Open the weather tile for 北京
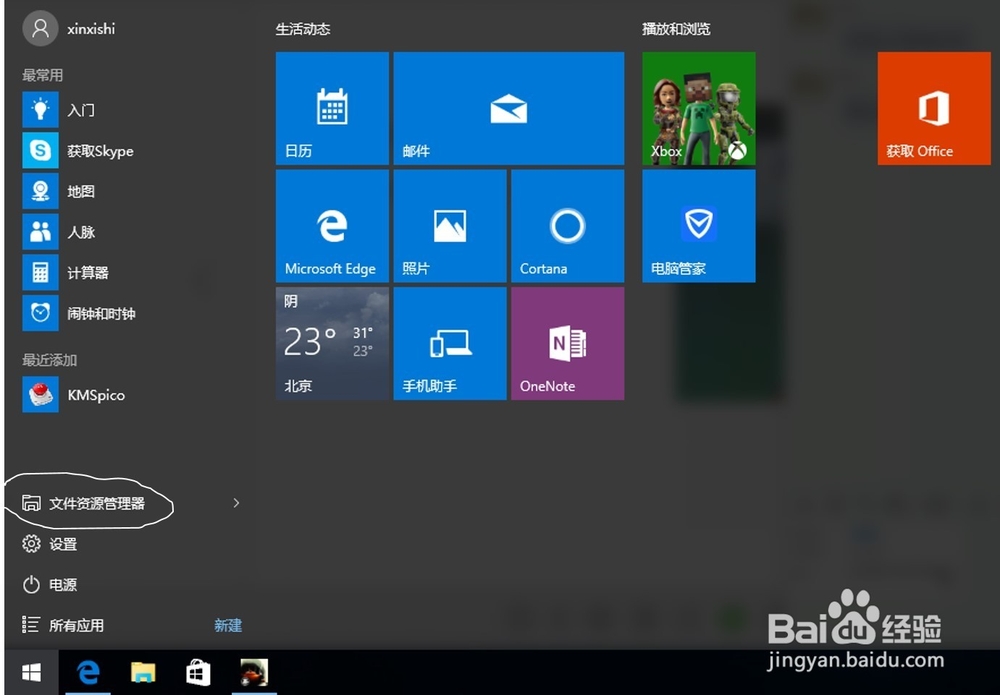 pos(332,343)
